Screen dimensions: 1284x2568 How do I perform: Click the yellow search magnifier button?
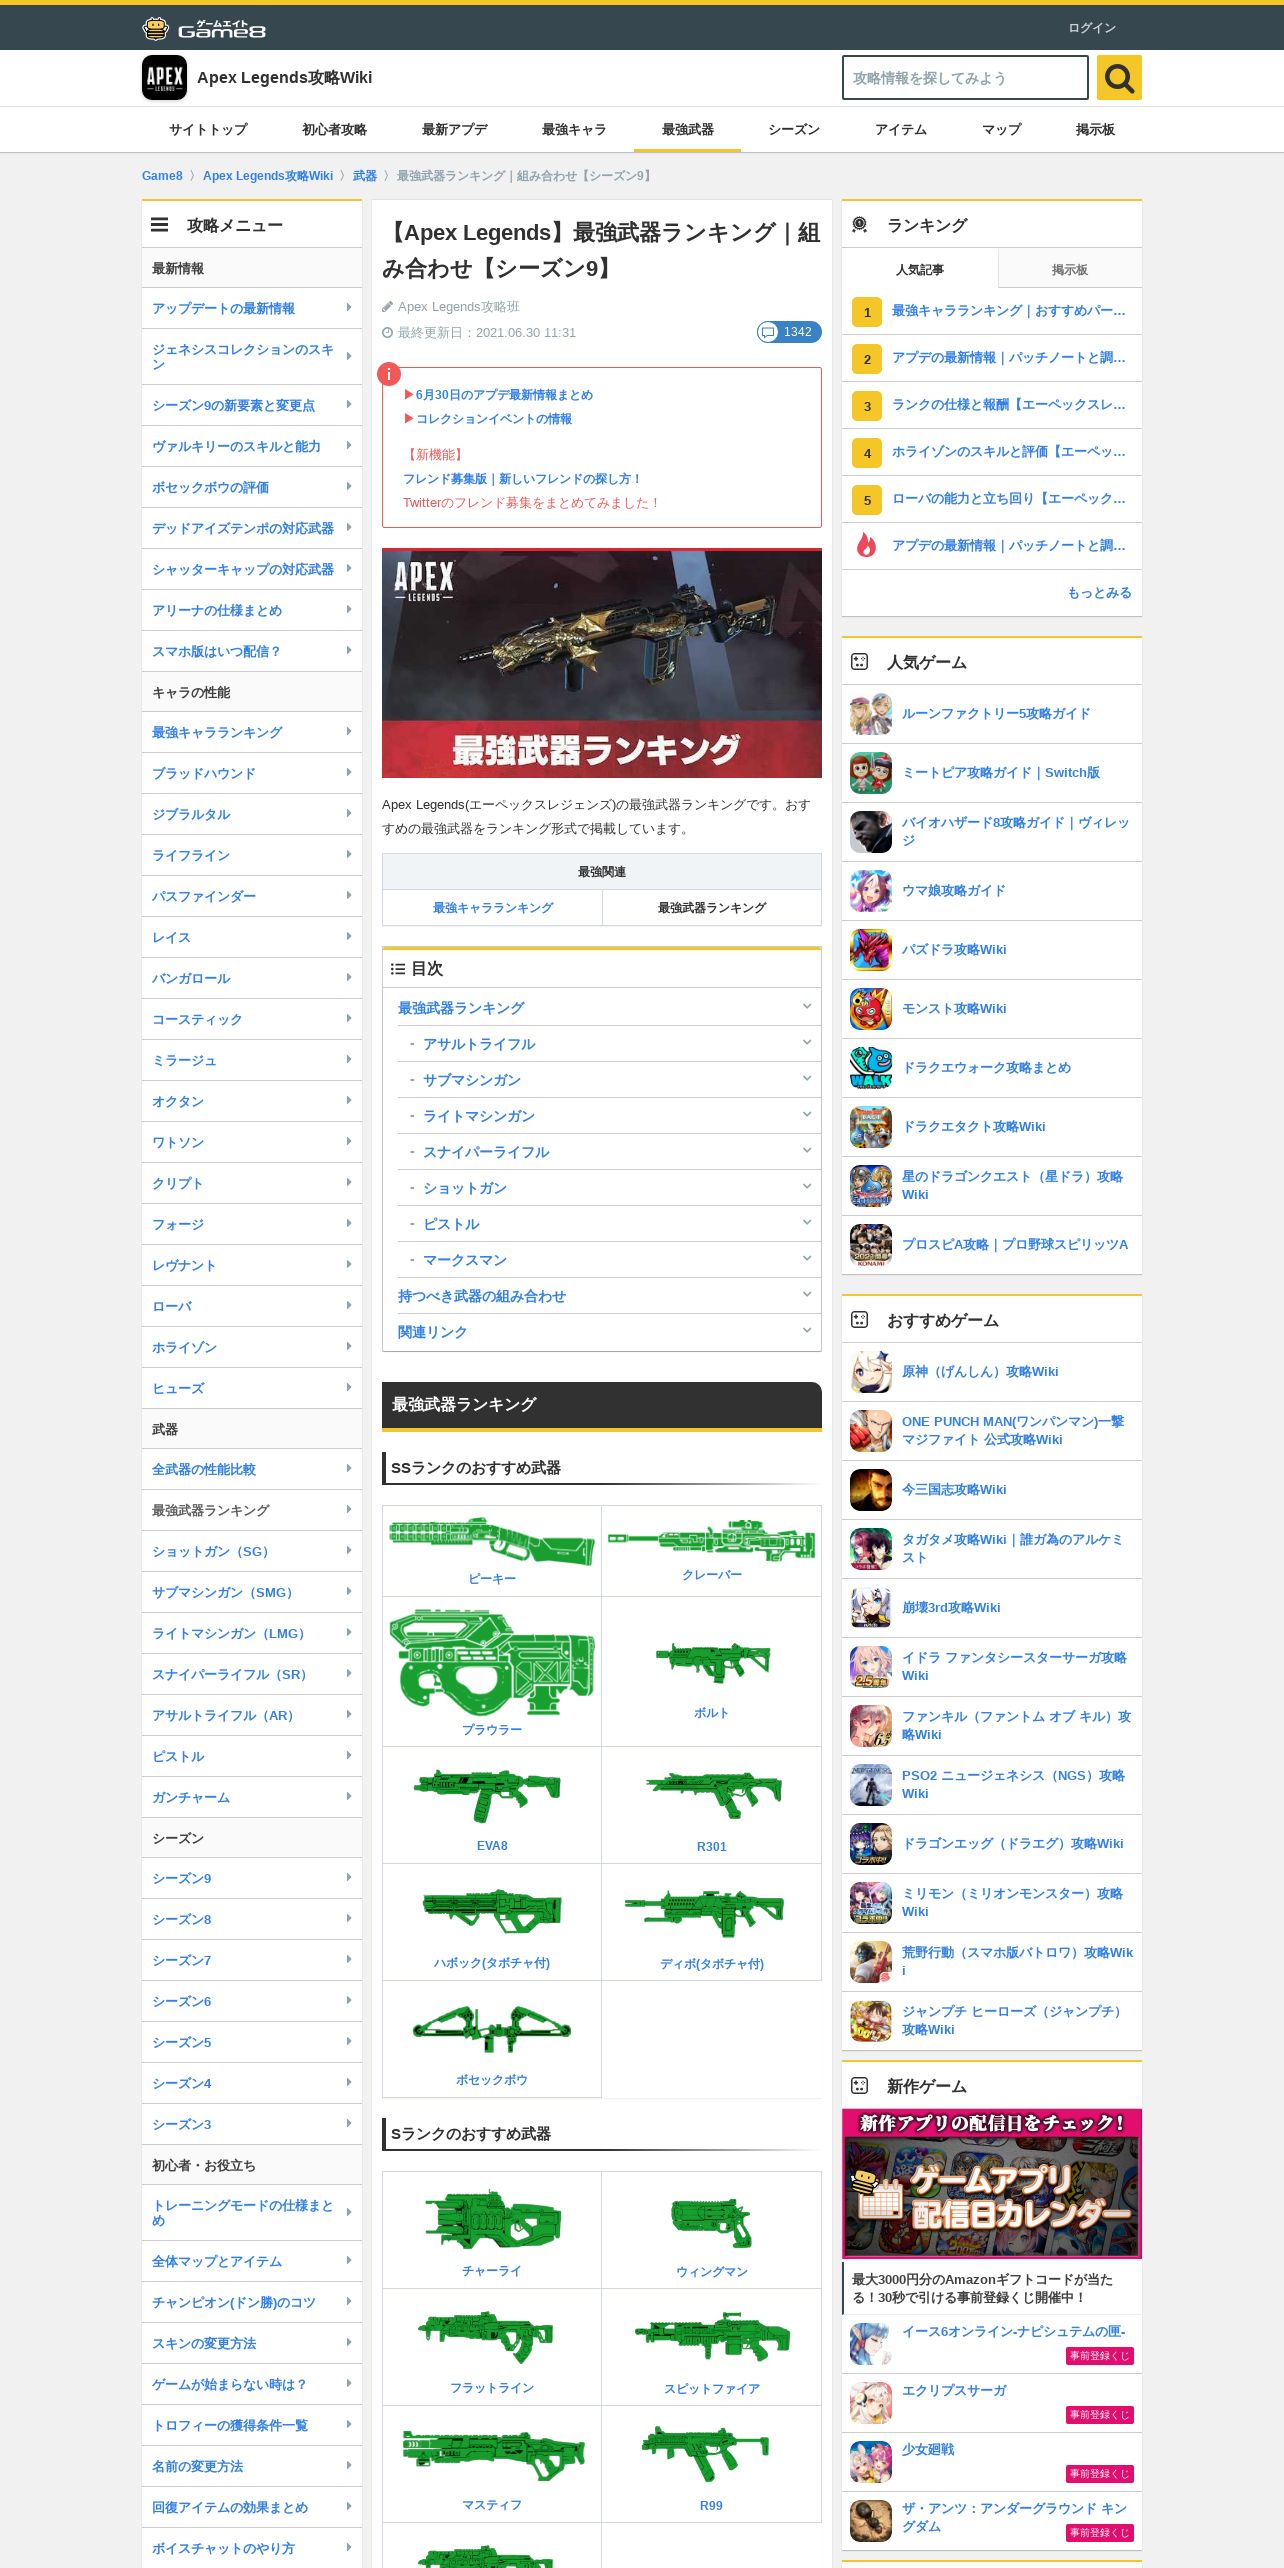click(1119, 78)
